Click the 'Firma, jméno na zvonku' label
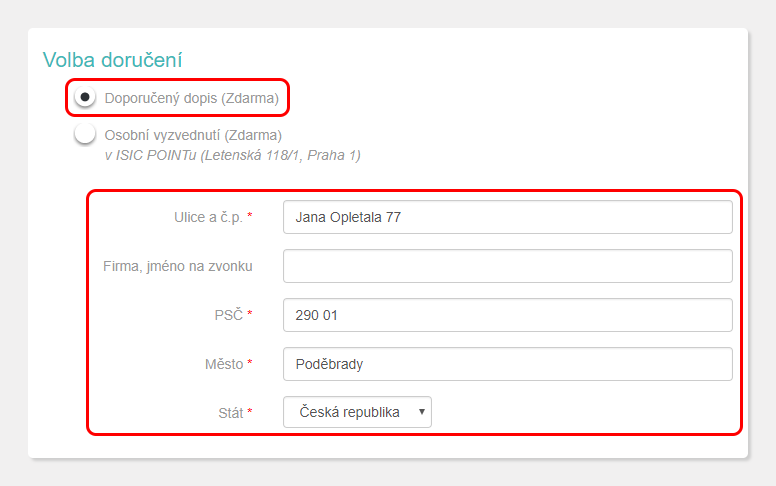This screenshot has width=776, height=486. coord(178,266)
